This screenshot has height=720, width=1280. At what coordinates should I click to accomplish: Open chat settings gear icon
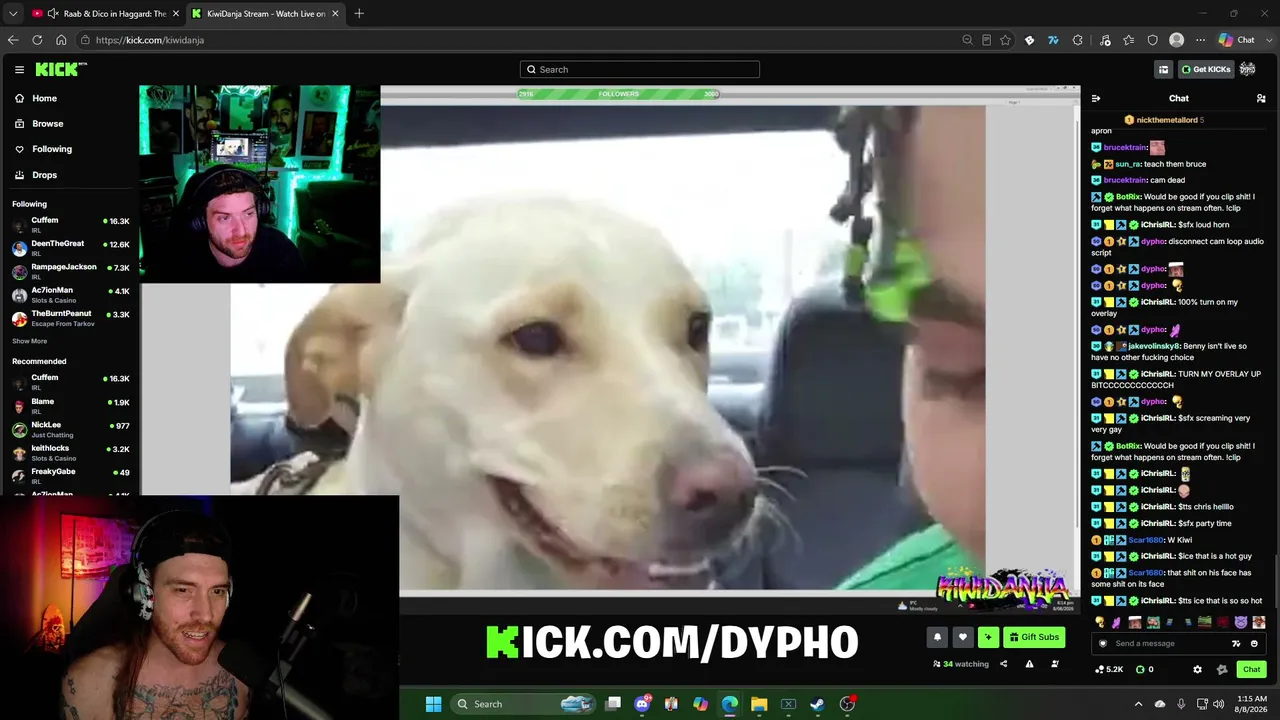1198,669
